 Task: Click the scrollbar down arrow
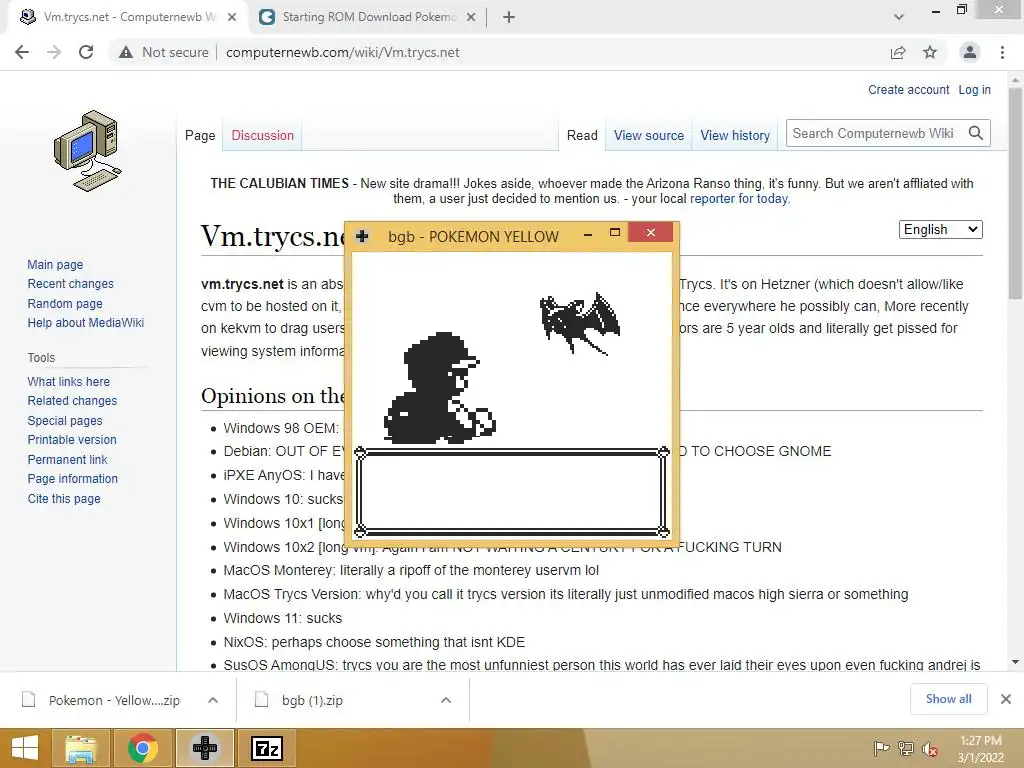[x=1015, y=662]
